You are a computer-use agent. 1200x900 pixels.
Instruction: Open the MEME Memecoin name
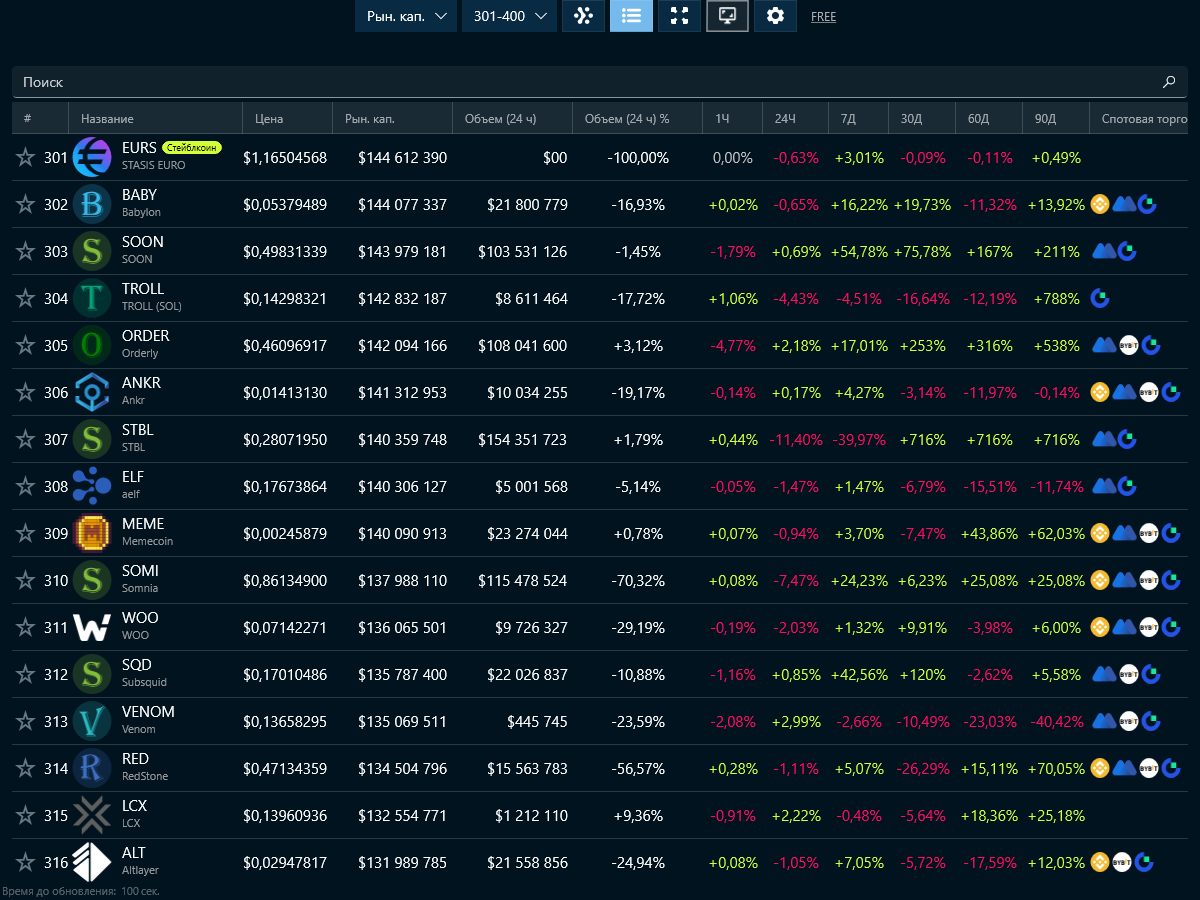pyautogui.click(x=143, y=524)
